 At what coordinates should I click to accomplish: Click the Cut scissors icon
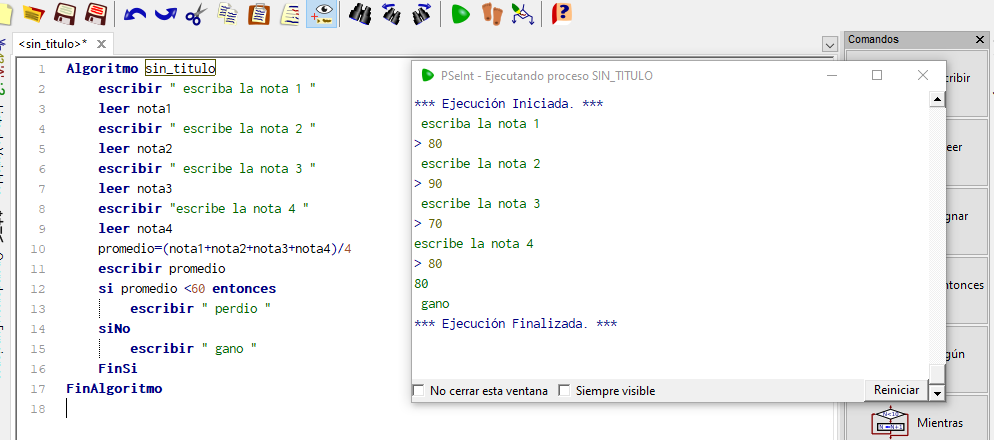[196, 14]
